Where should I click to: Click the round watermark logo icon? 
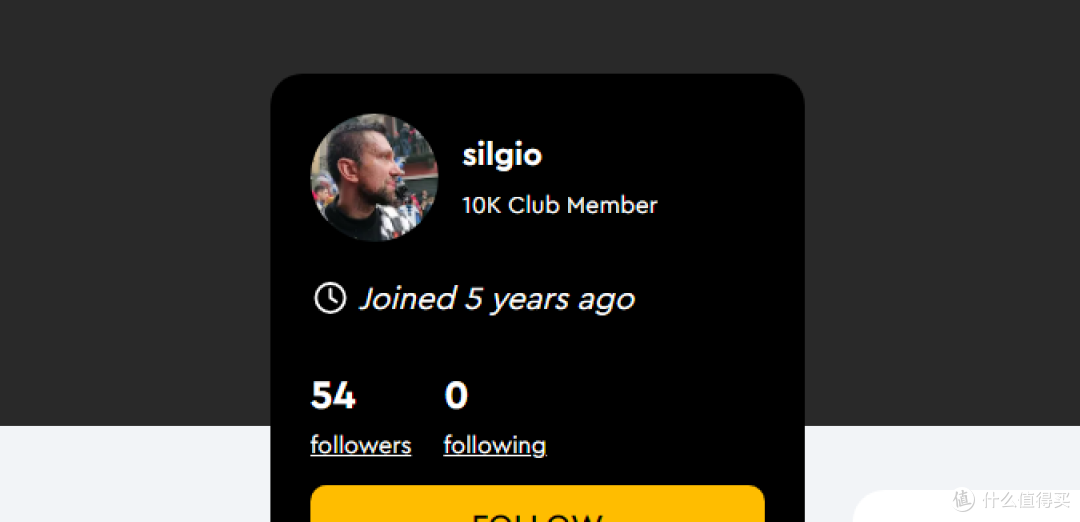pos(963,498)
